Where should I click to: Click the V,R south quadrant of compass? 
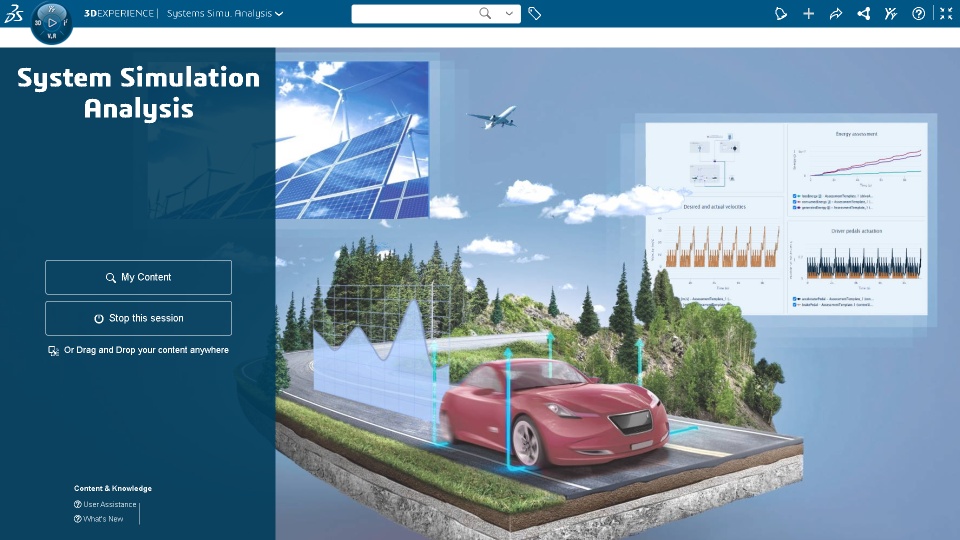(52, 36)
